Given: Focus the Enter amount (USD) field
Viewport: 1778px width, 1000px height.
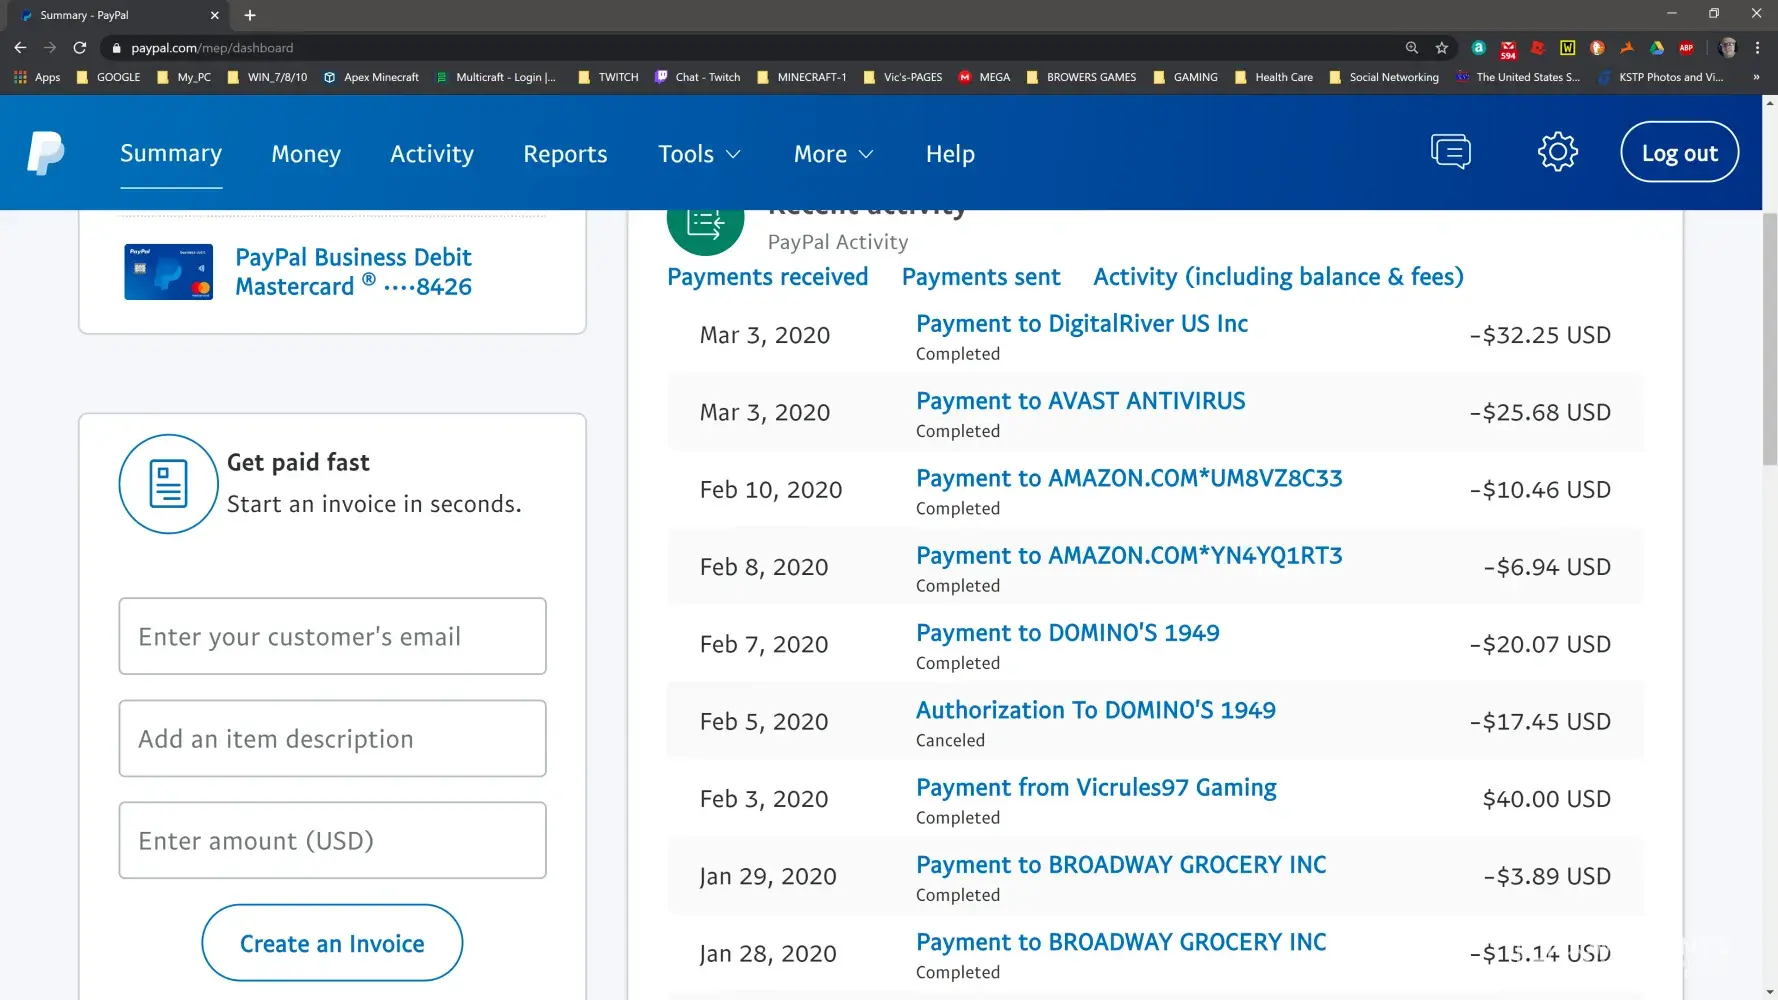Looking at the screenshot, I should (332, 841).
